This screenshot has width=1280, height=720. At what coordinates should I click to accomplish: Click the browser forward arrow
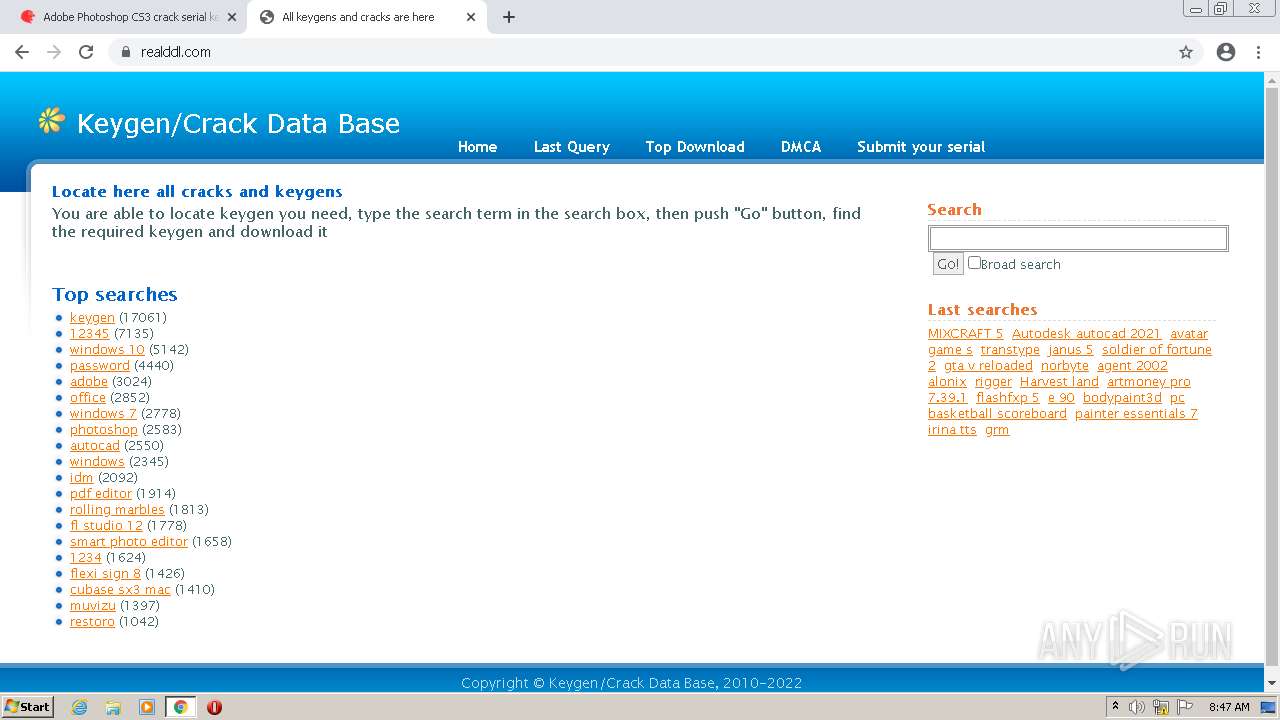point(54,52)
